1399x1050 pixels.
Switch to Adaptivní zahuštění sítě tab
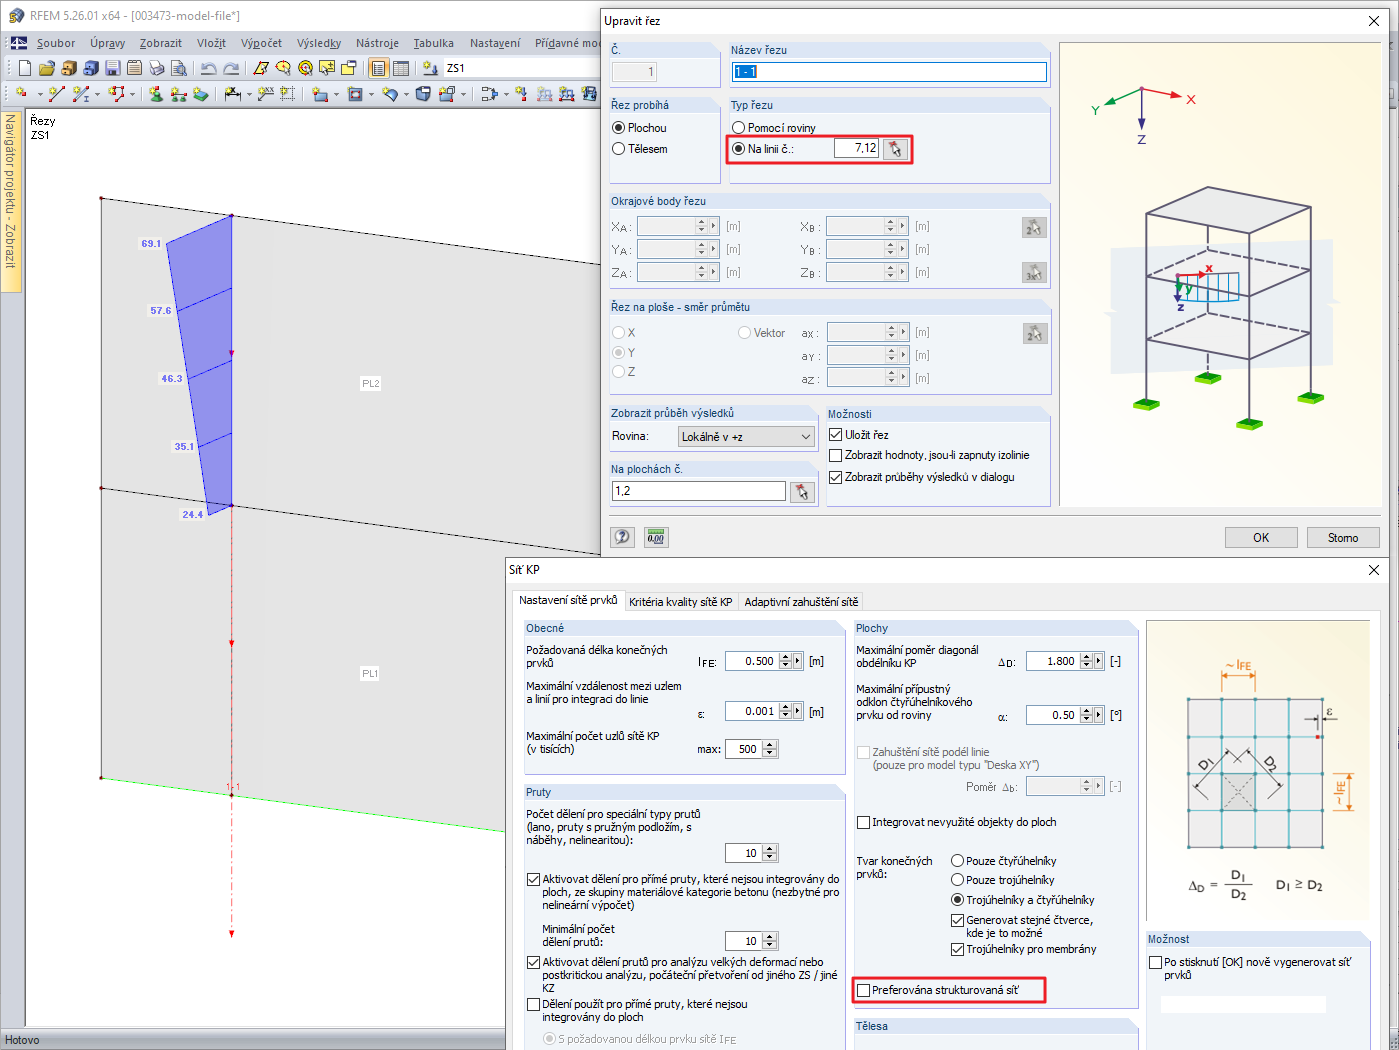coord(801,602)
